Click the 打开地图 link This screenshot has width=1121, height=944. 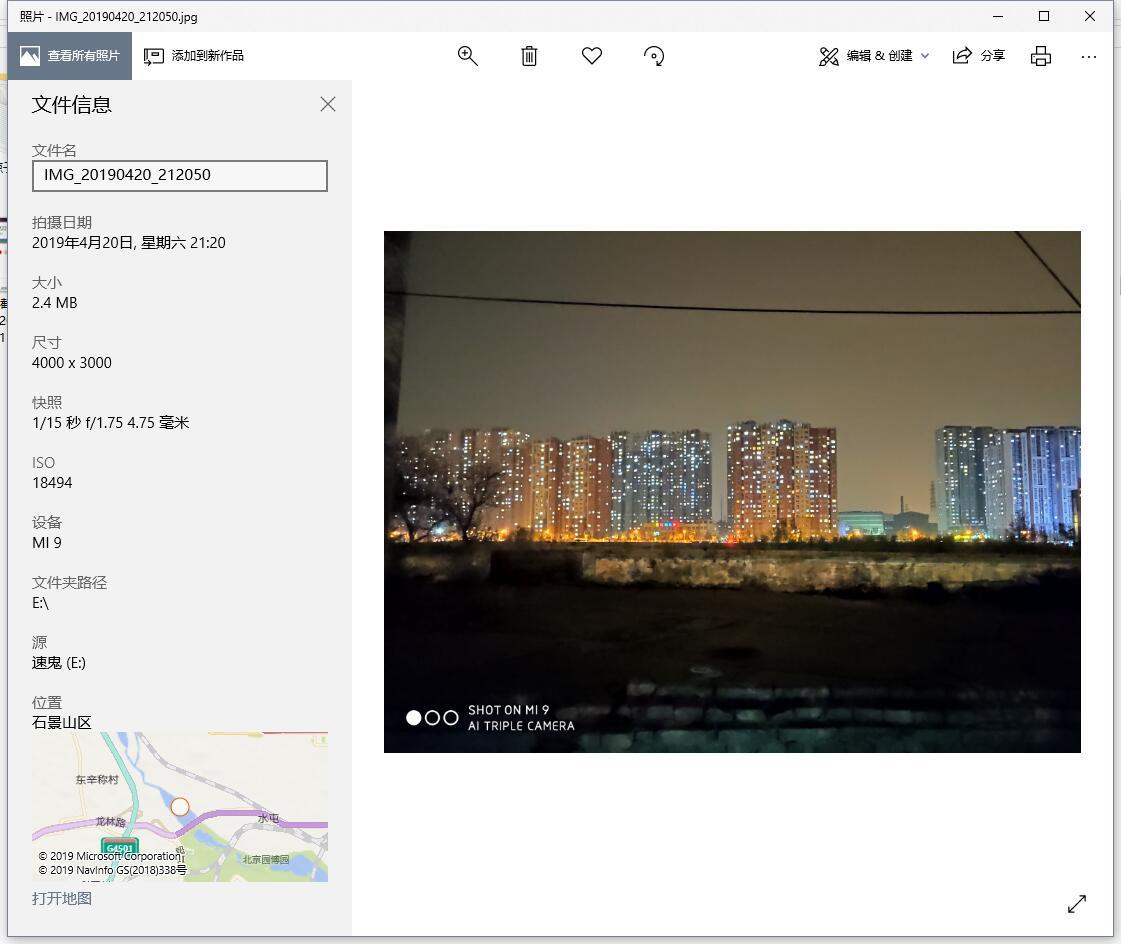point(62,898)
